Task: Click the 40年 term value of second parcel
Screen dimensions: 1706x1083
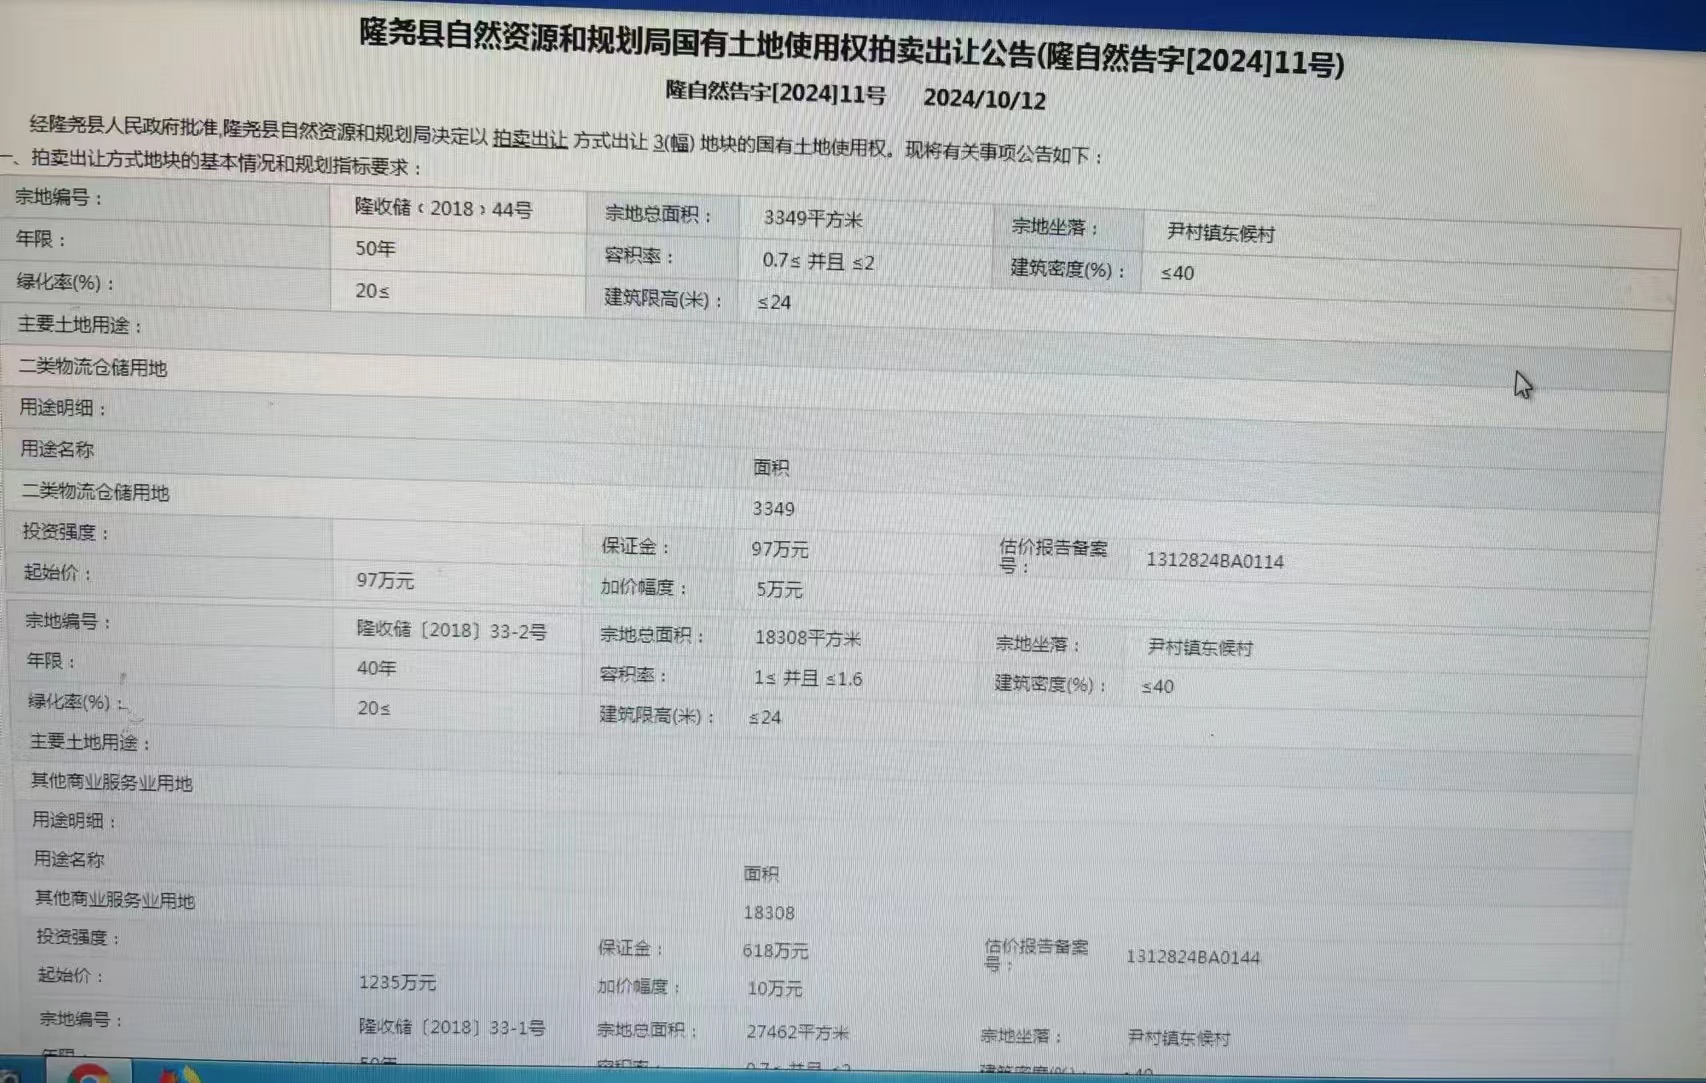Action: click(x=376, y=668)
